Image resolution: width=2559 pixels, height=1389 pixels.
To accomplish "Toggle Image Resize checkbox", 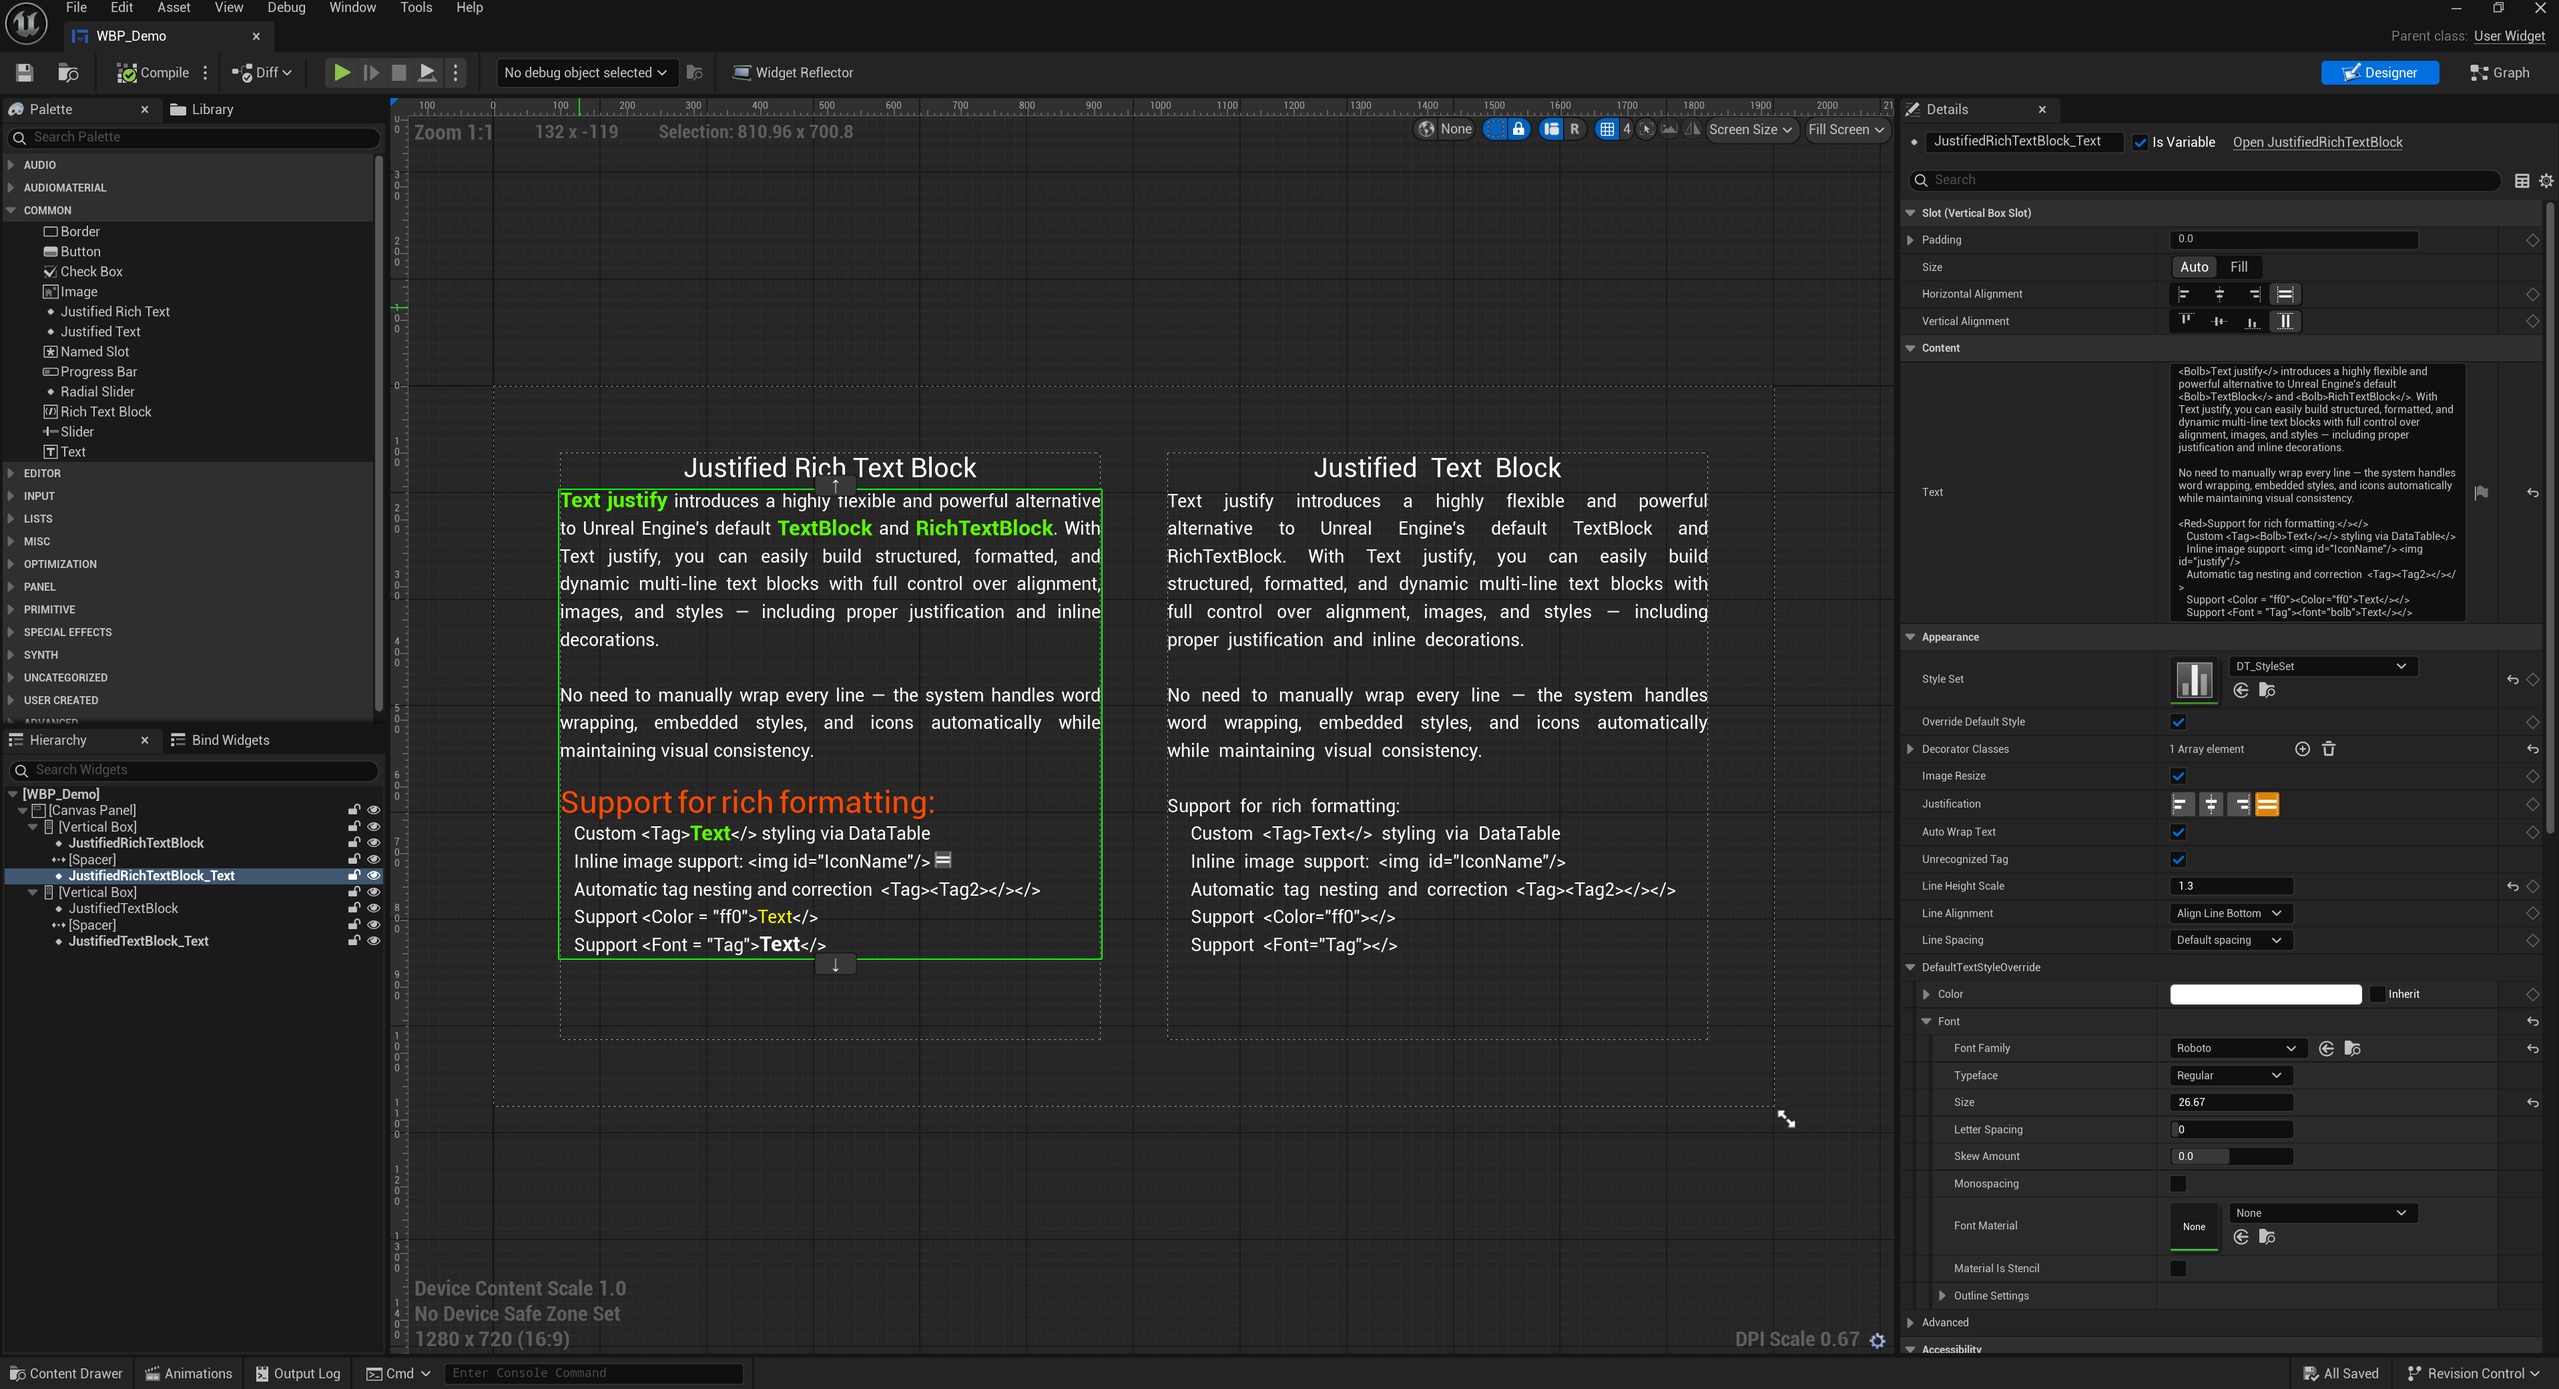I will (x=2178, y=776).
